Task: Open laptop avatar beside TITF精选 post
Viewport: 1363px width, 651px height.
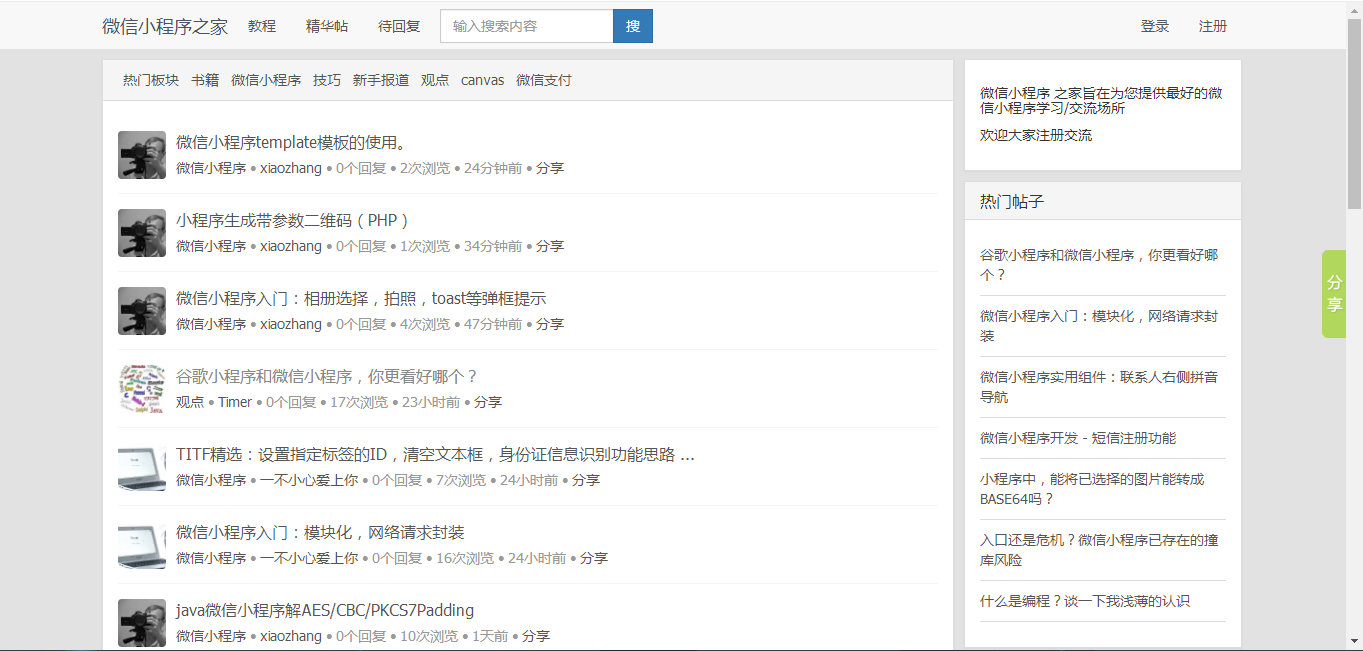Action: [142, 467]
